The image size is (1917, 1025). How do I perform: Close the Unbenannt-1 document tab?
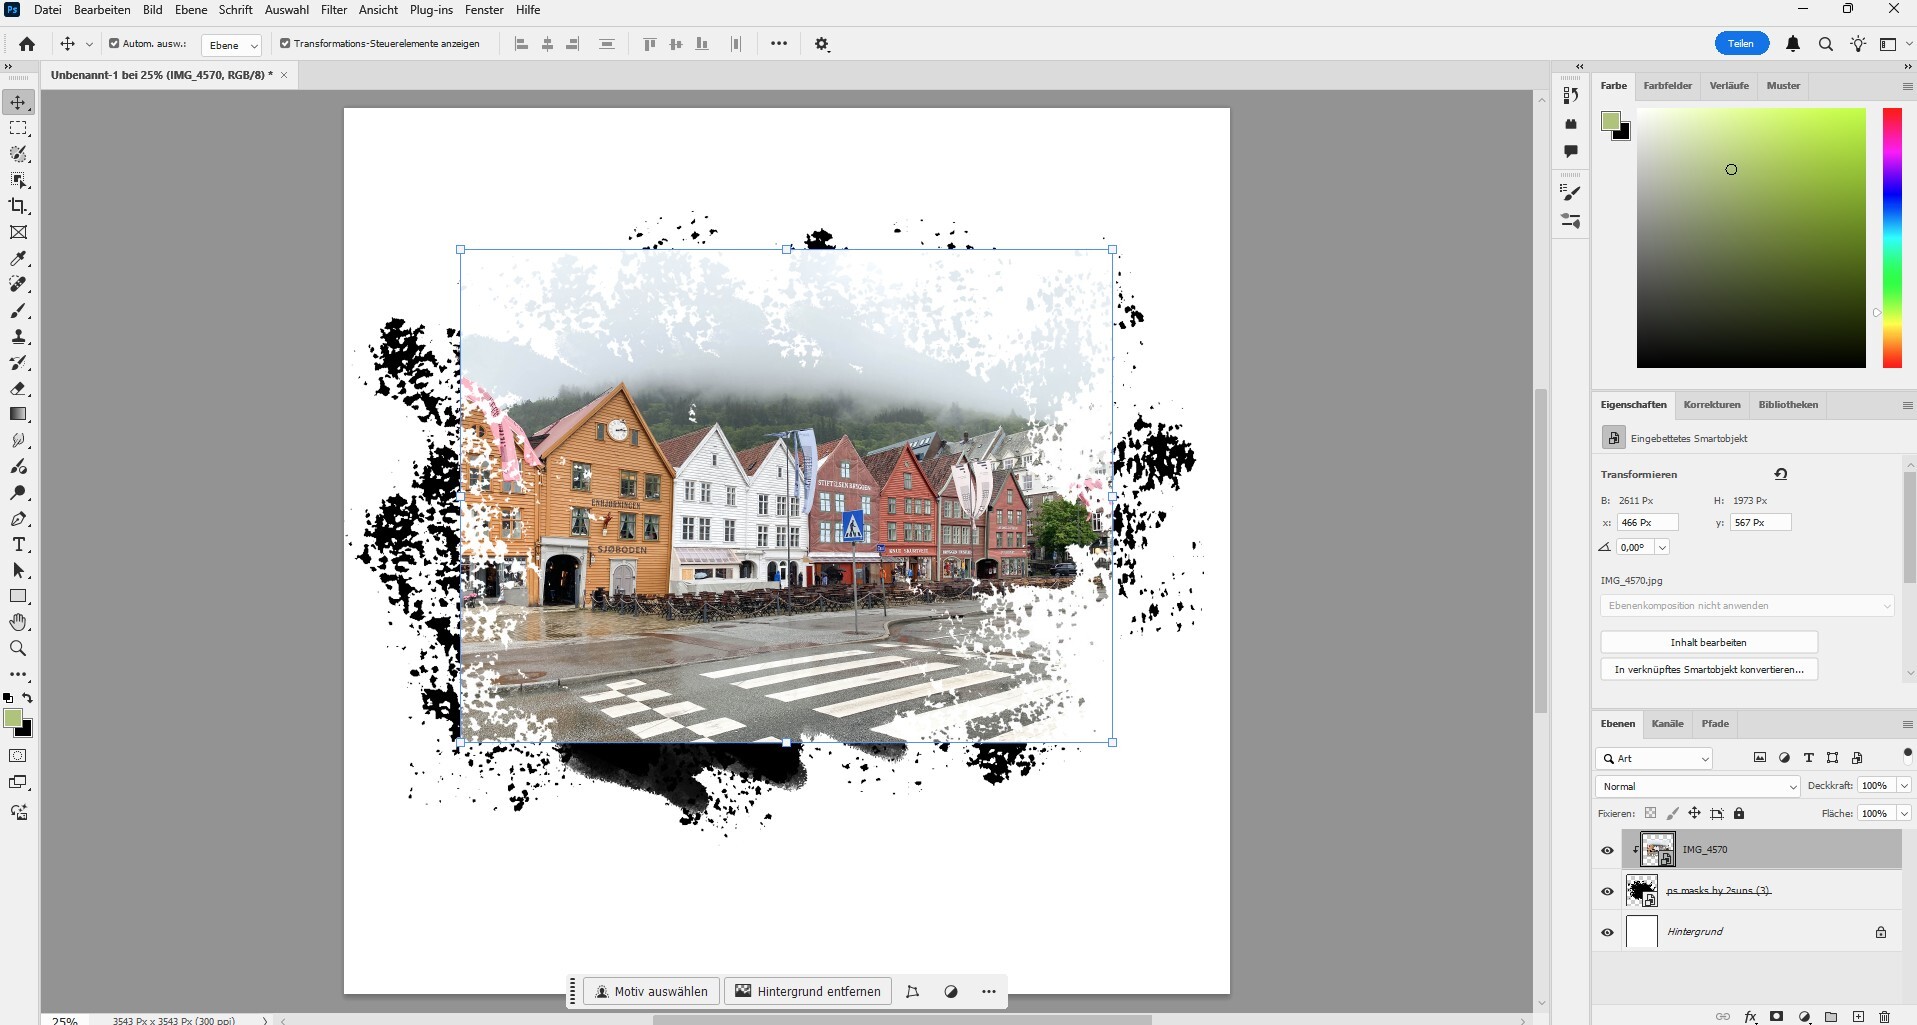click(284, 75)
